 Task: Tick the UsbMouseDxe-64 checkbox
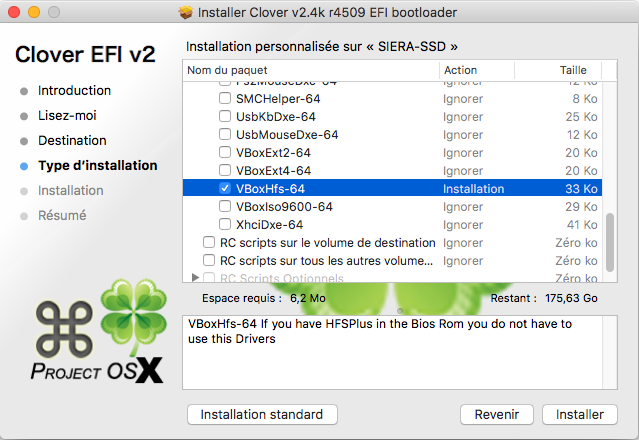[x=225, y=134]
